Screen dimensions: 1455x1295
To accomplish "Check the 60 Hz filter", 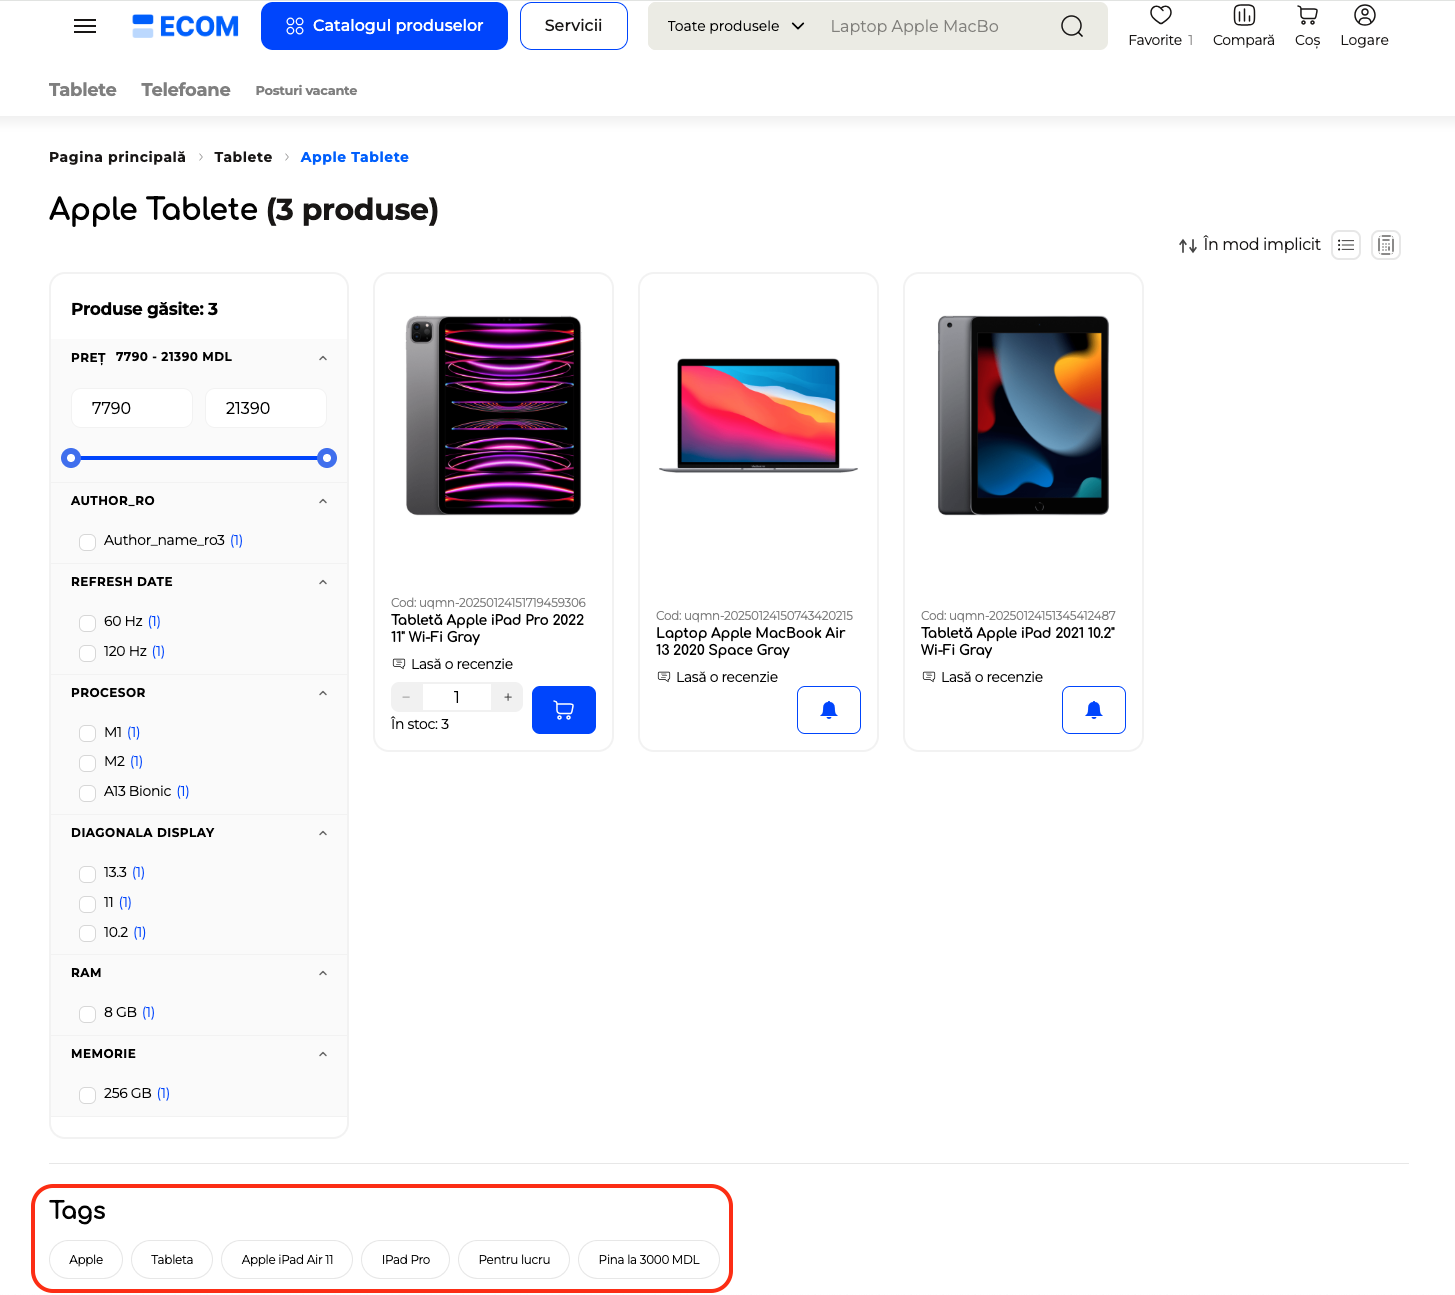I will tap(87, 622).
